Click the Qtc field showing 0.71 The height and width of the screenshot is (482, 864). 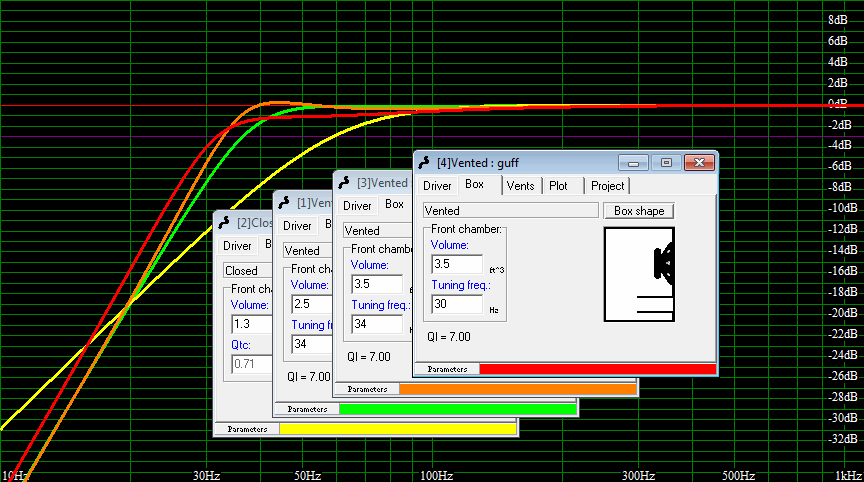point(252,364)
